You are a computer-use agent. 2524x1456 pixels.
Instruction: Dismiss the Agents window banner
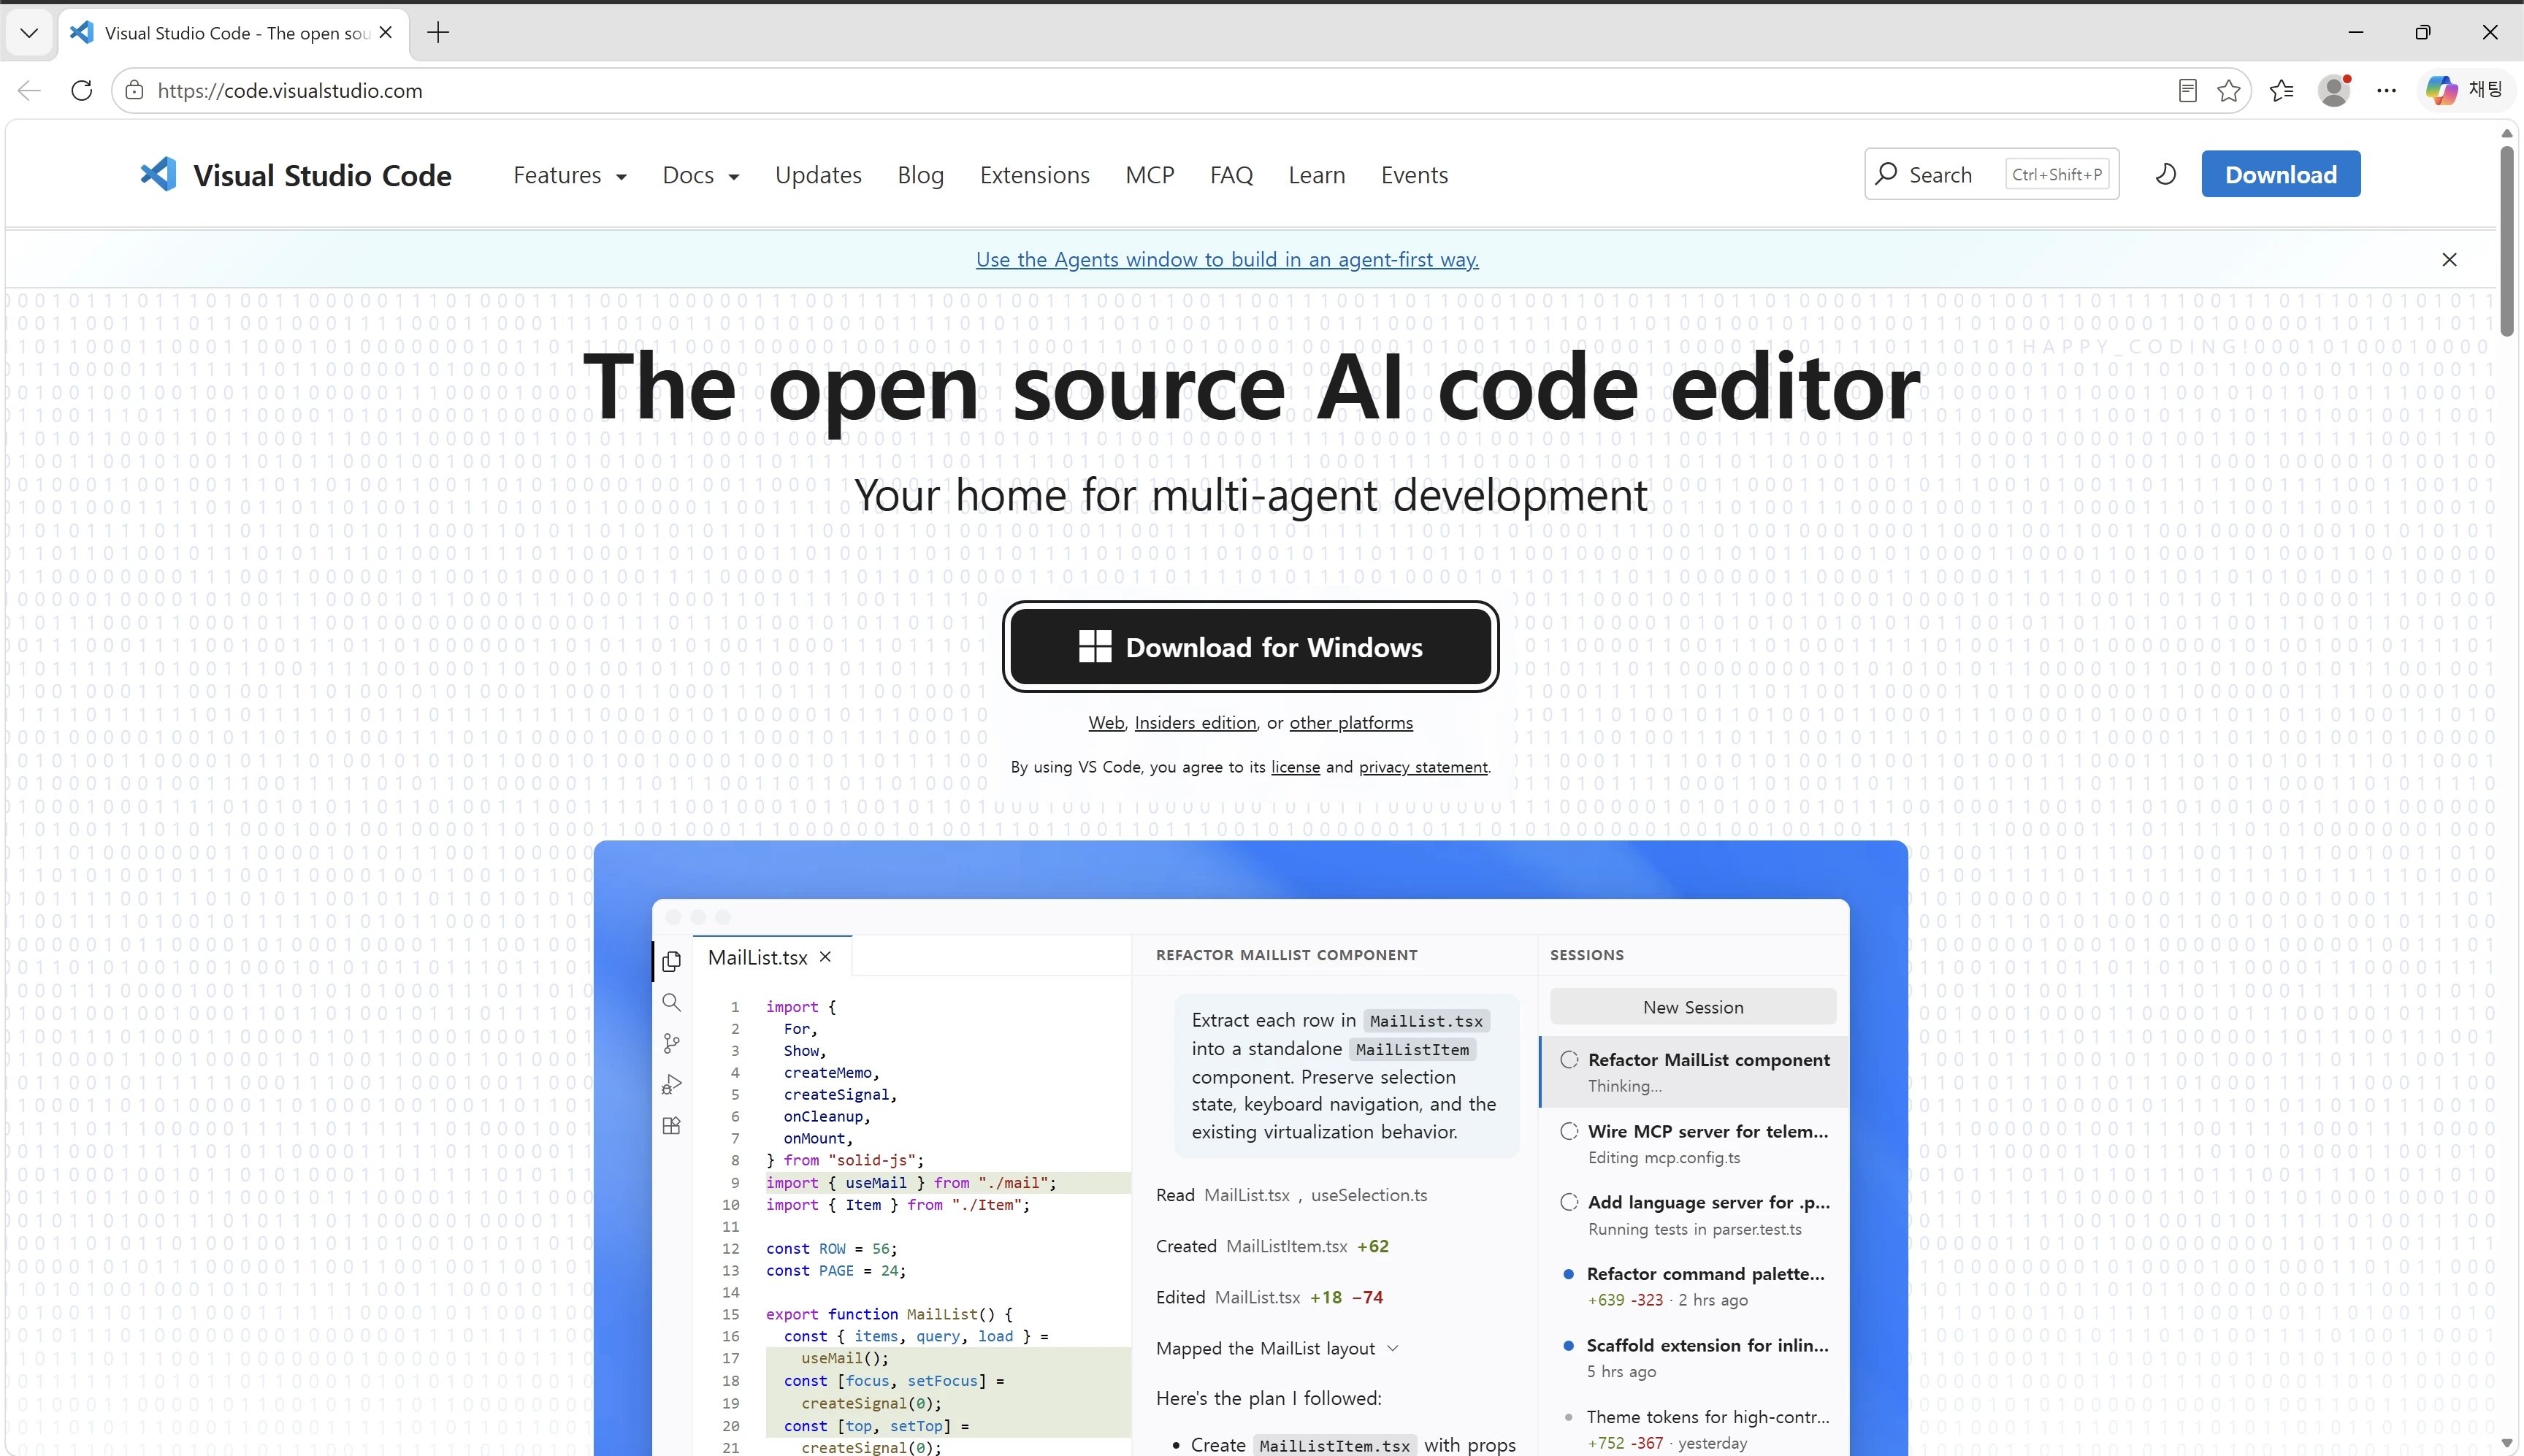point(2449,260)
